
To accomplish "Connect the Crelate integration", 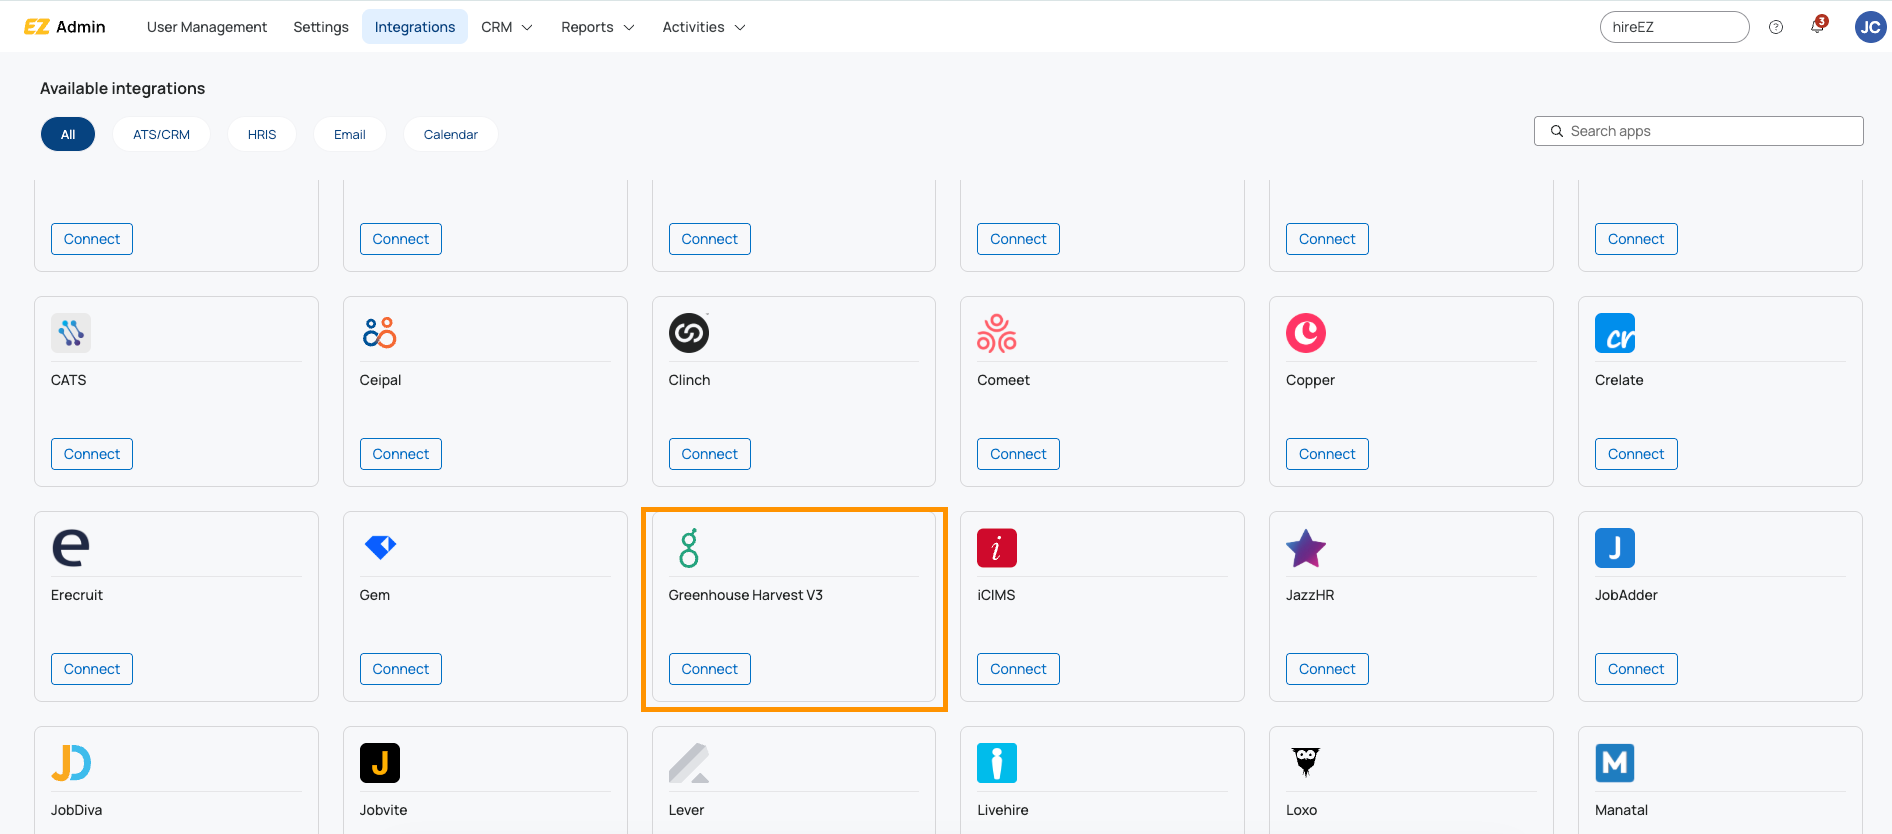I will 1636,454.
